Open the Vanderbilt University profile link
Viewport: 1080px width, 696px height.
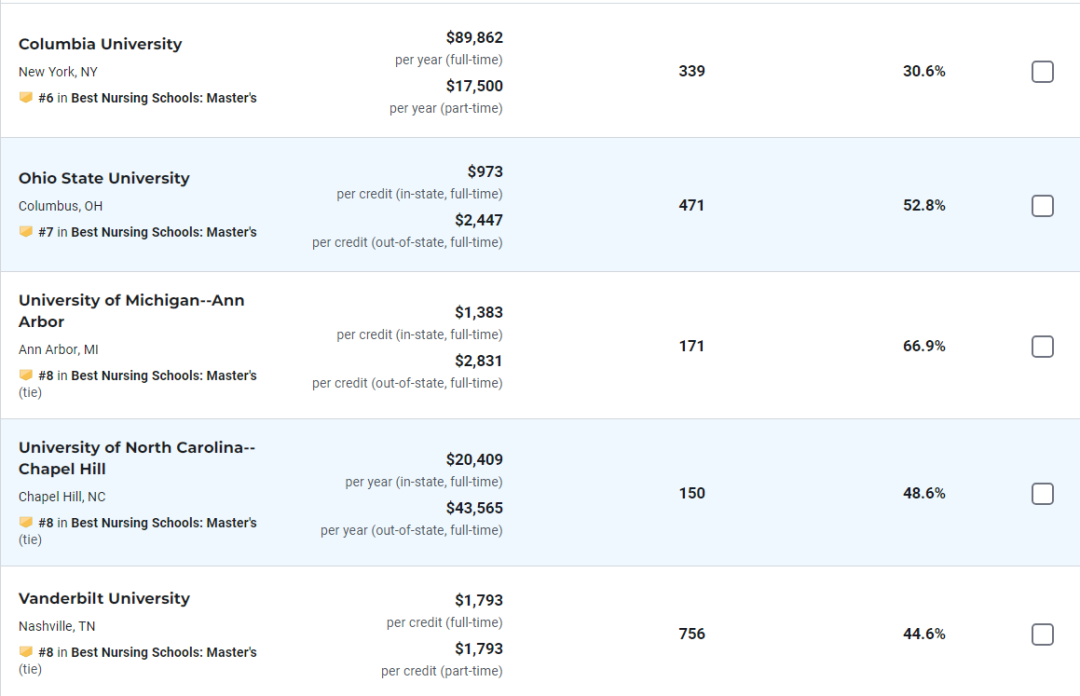pos(104,598)
